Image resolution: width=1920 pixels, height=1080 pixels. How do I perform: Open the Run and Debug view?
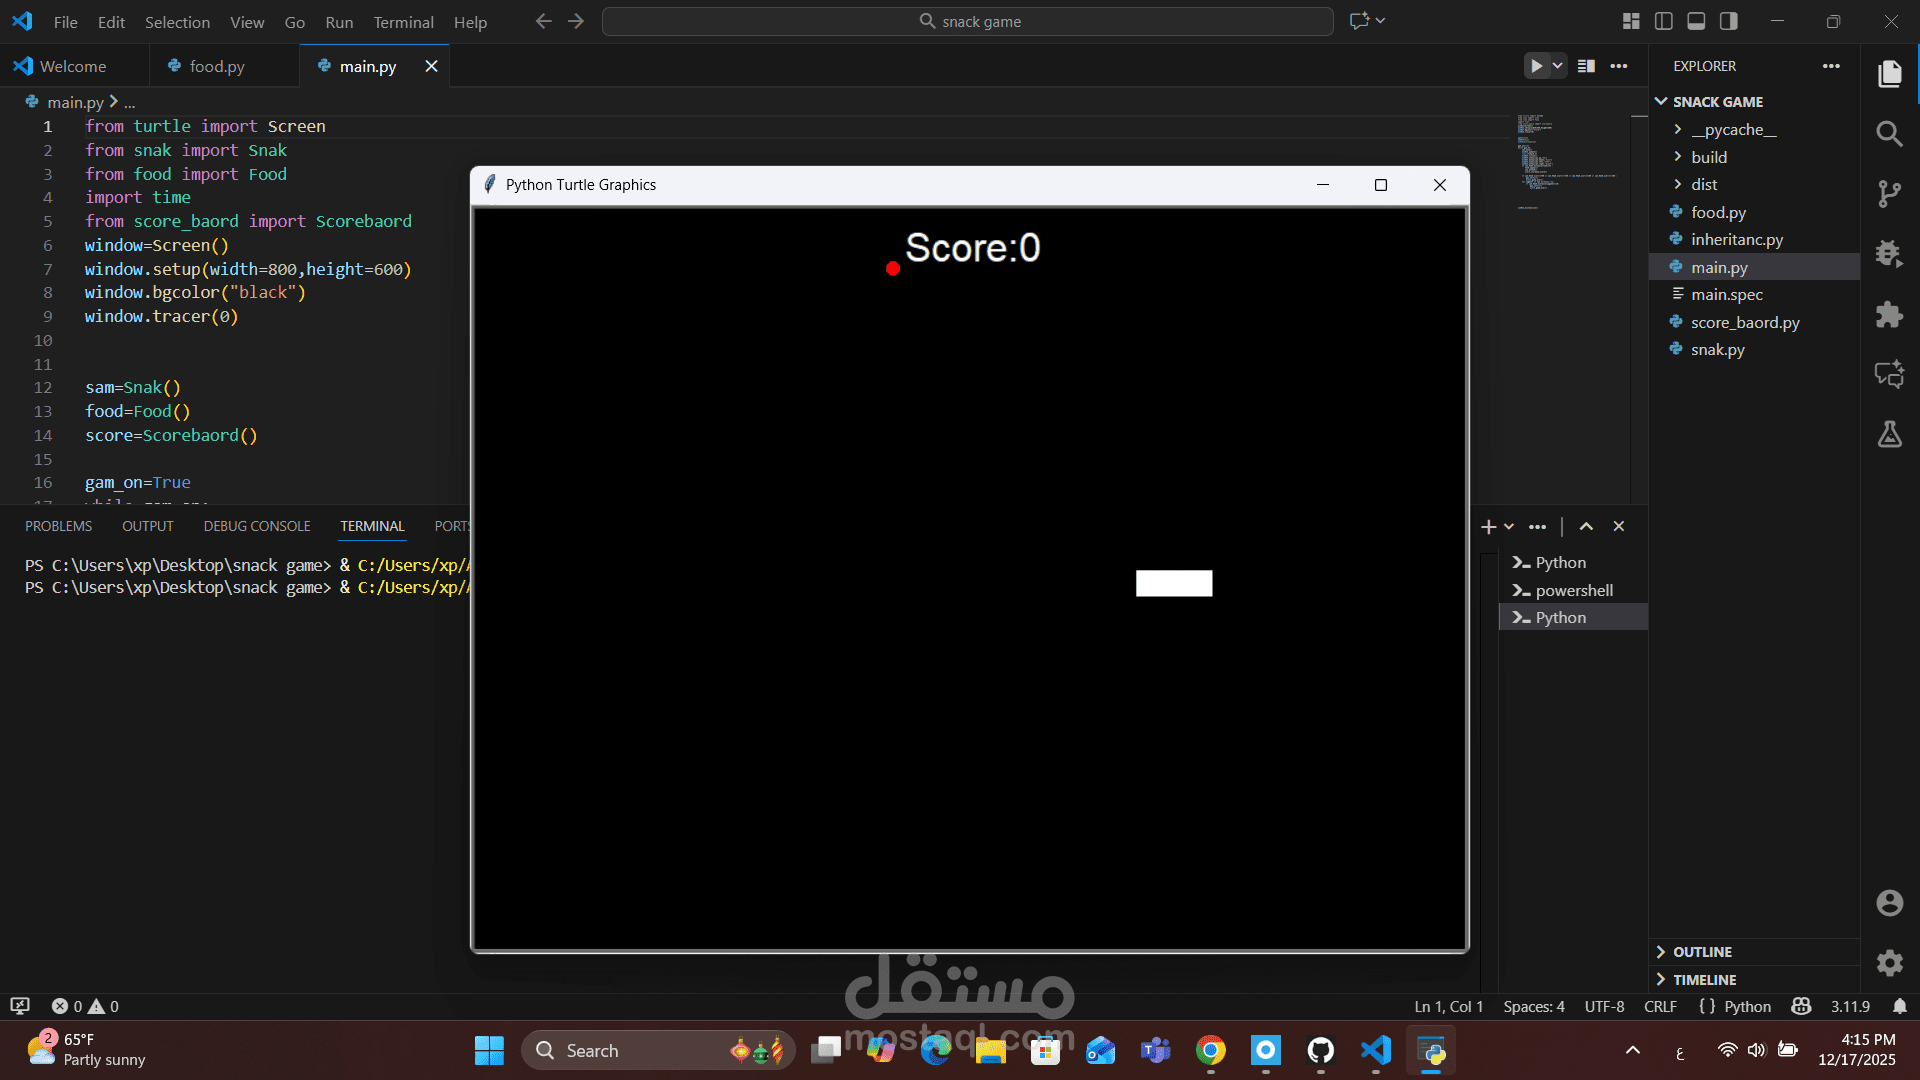[1890, 254]
